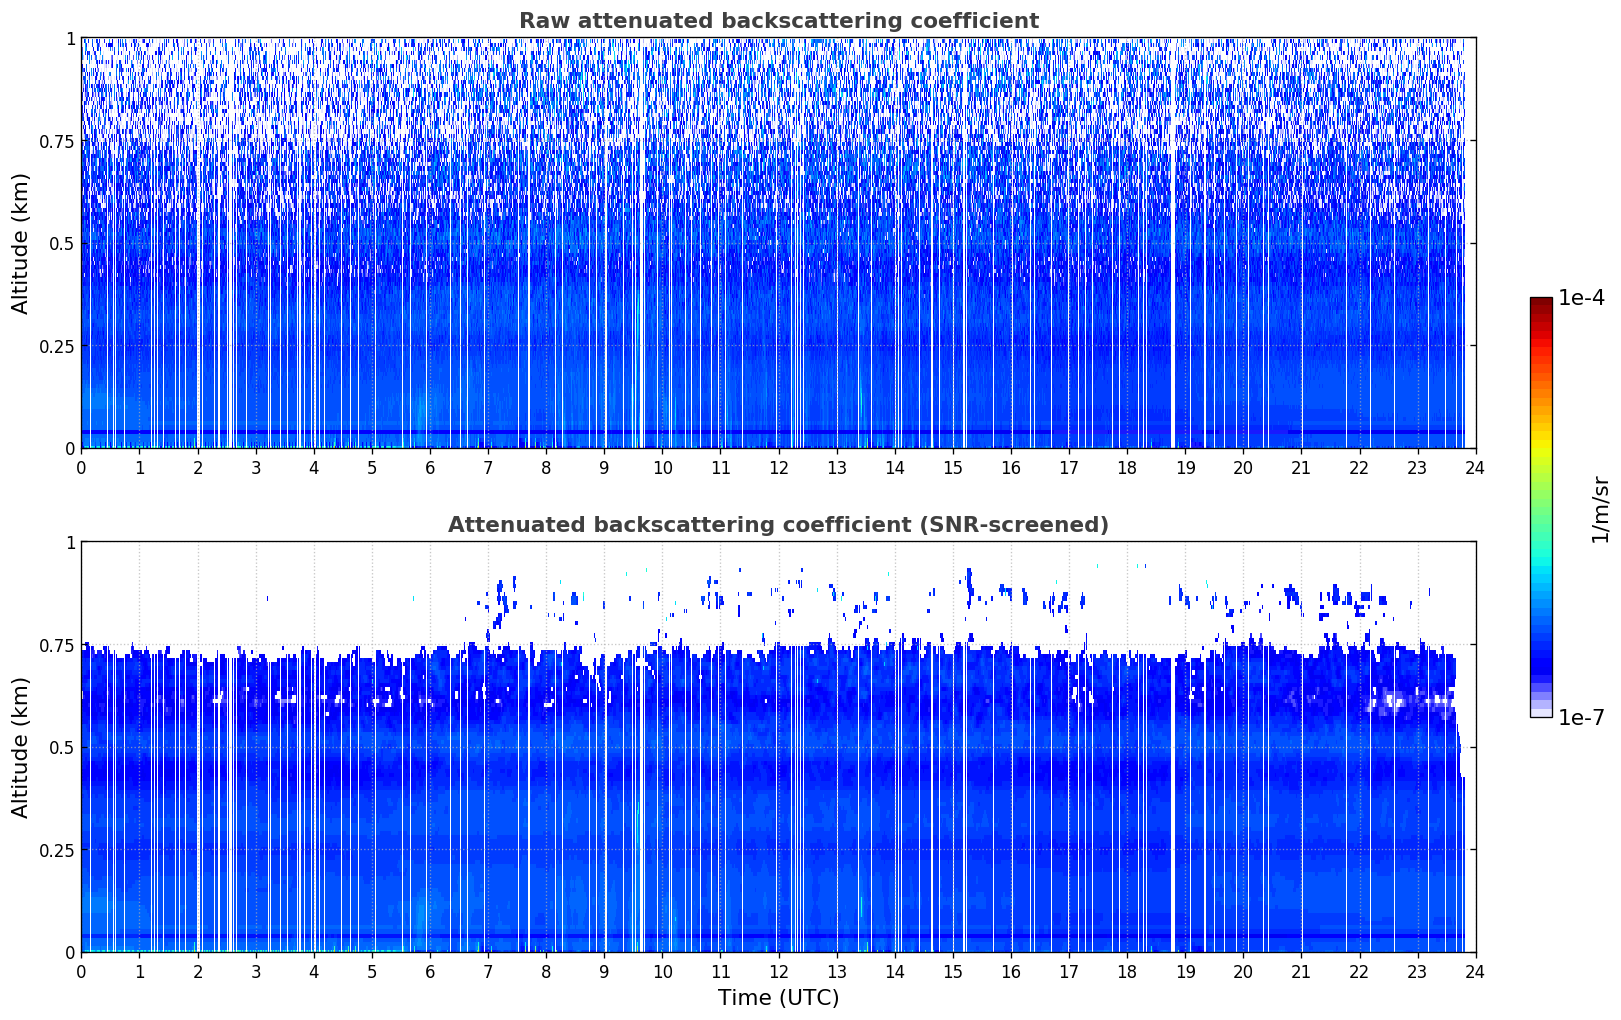Click the 6 tick on the top plot time axis

[x=430, y=468]
